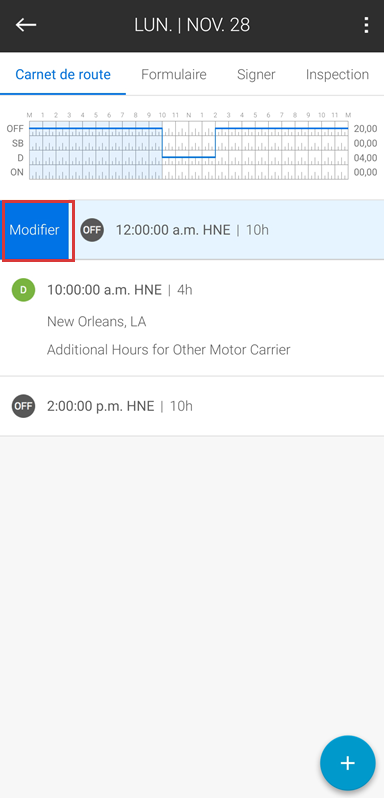Tap the OFF status icon at 2:00:00 p.m.
The image size is (385, 798).
click(x=23, y=406)
